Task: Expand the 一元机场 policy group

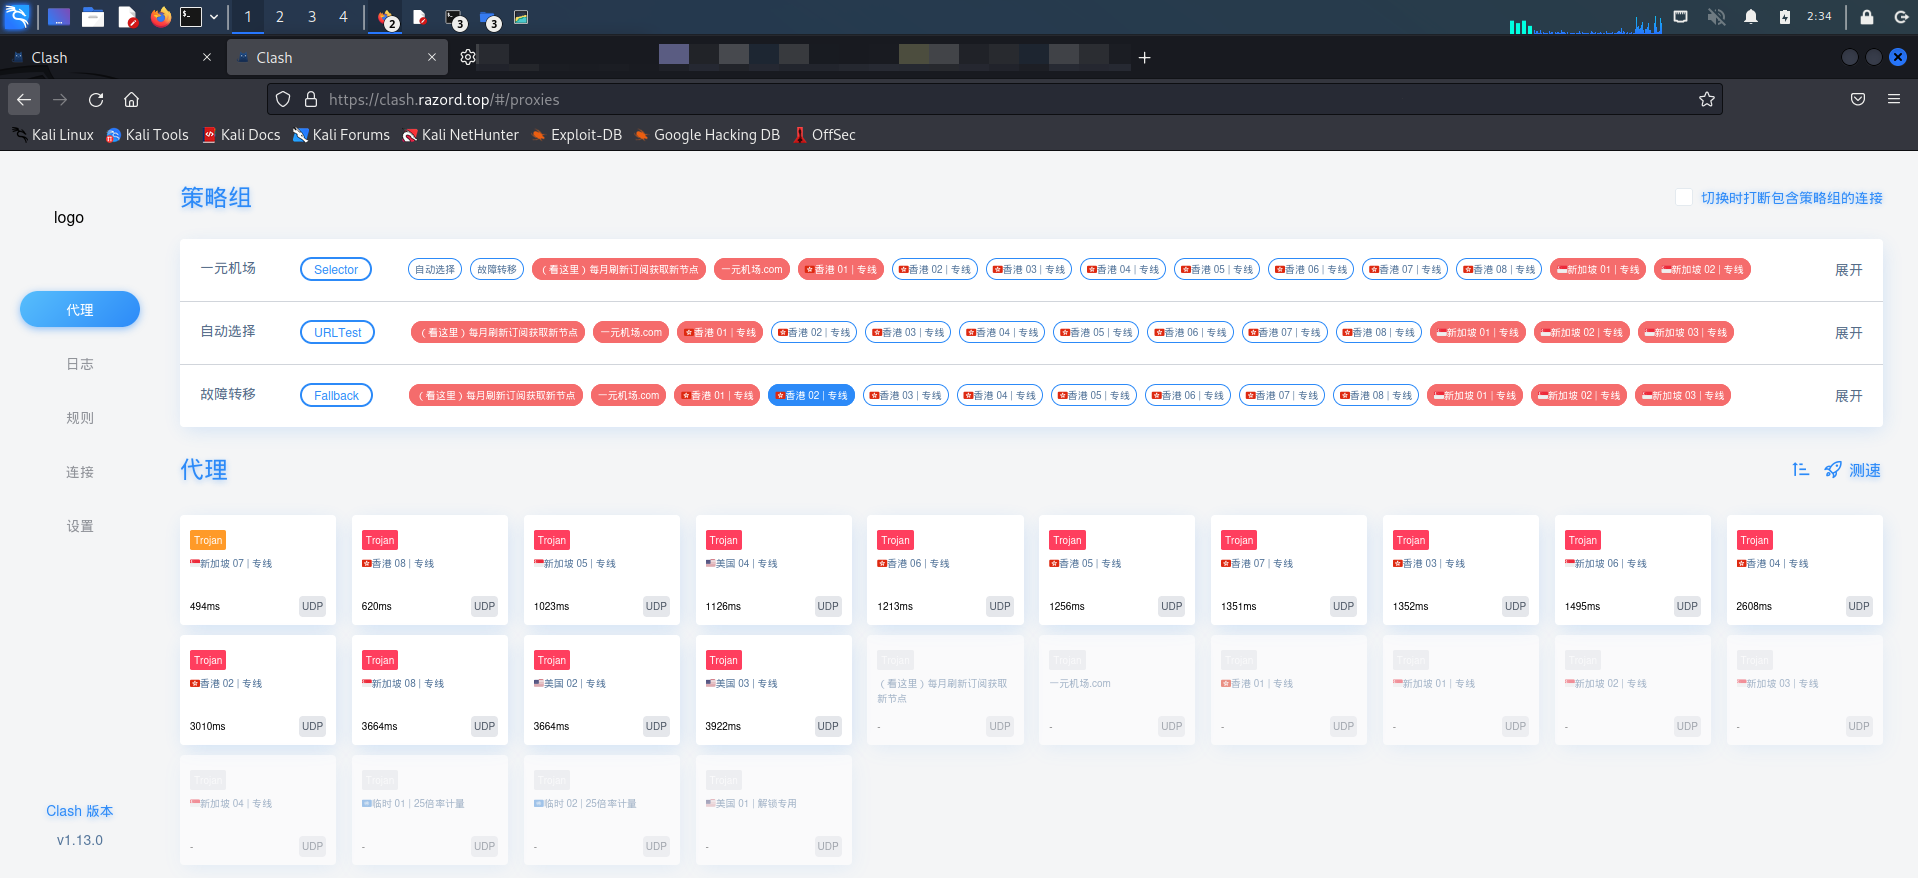Action: click(1848, 270)
